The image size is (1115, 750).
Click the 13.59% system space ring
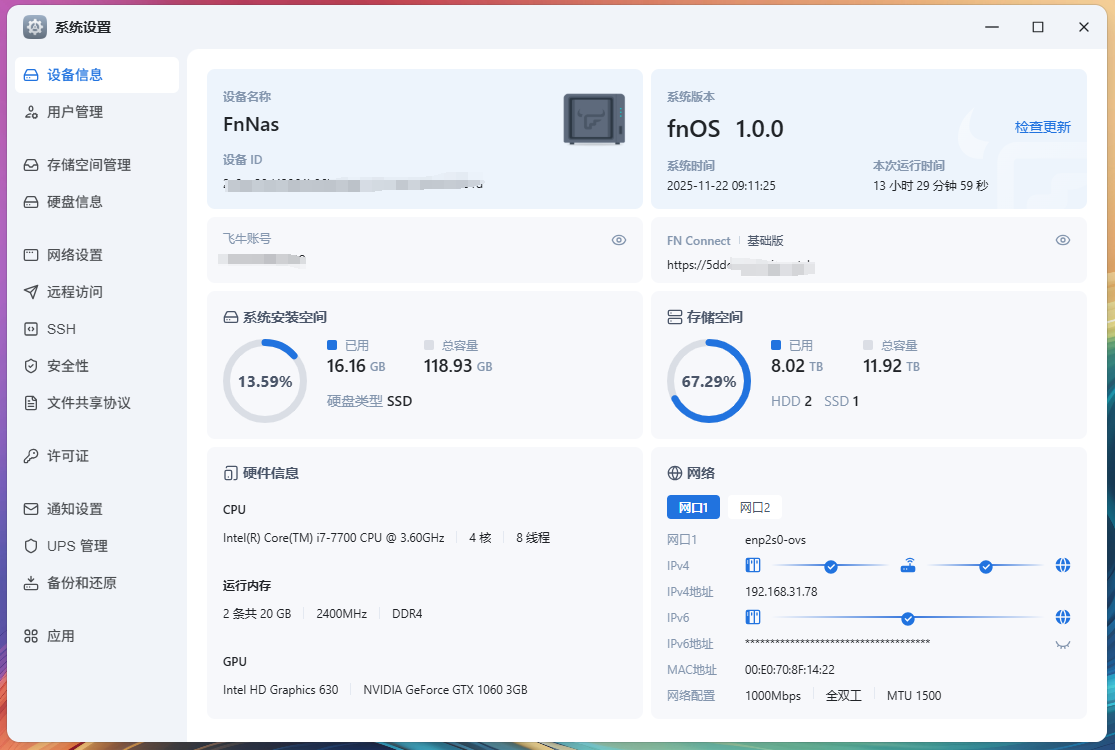click(265, 381)
